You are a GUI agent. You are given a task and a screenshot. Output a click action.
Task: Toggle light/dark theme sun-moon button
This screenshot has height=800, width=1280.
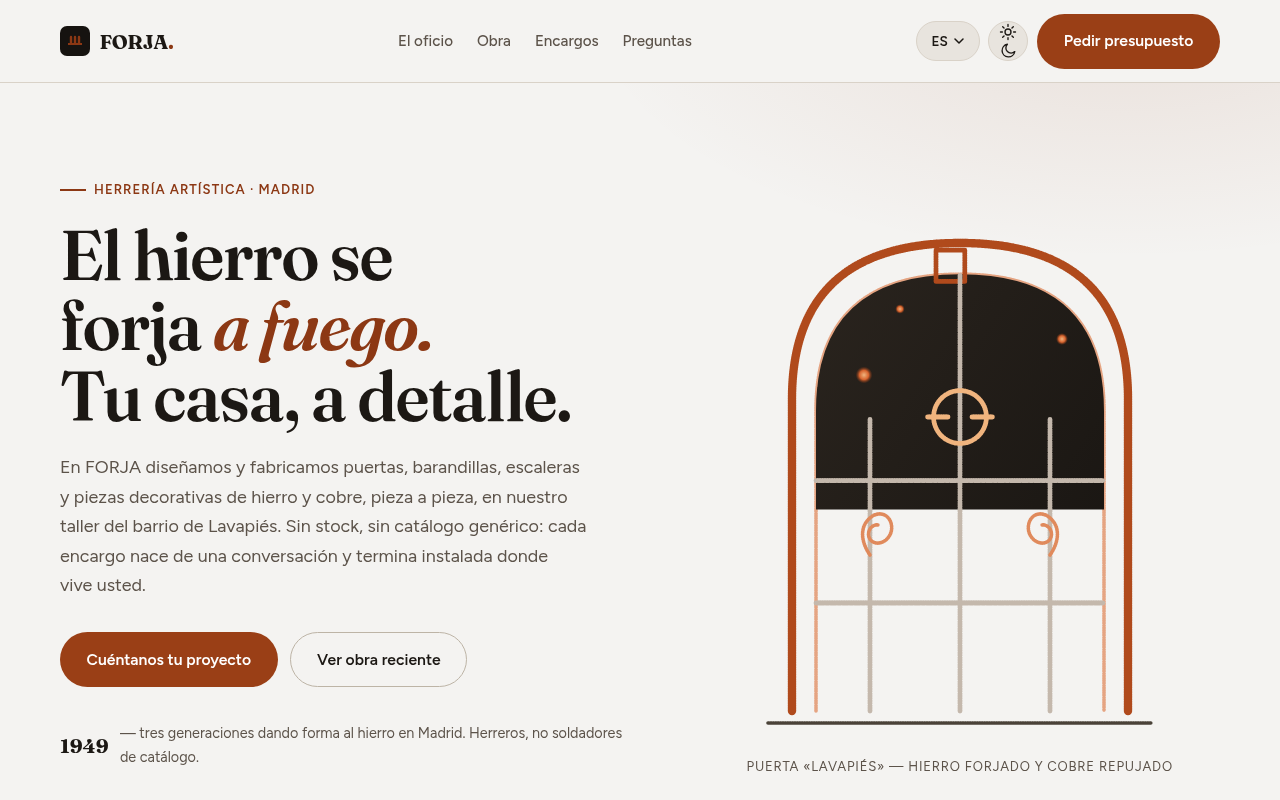[1008, 41]
